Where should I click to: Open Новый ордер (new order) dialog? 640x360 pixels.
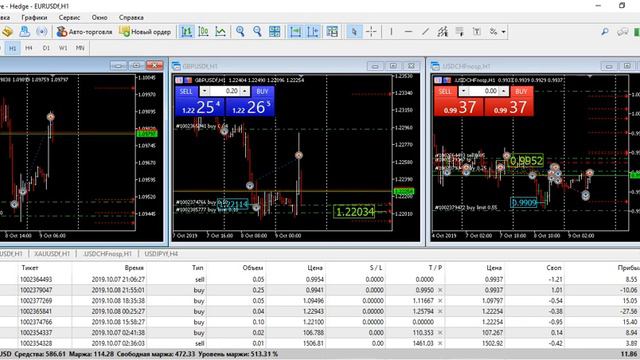(145, 32)
